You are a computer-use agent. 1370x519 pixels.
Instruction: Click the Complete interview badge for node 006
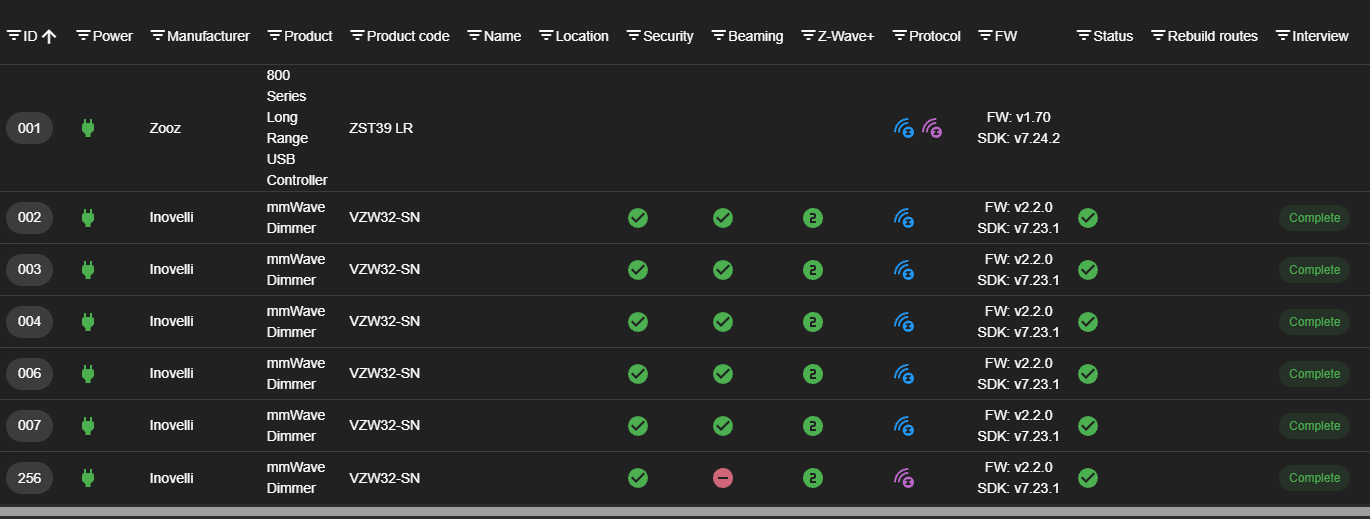[x=1314, y=374]
